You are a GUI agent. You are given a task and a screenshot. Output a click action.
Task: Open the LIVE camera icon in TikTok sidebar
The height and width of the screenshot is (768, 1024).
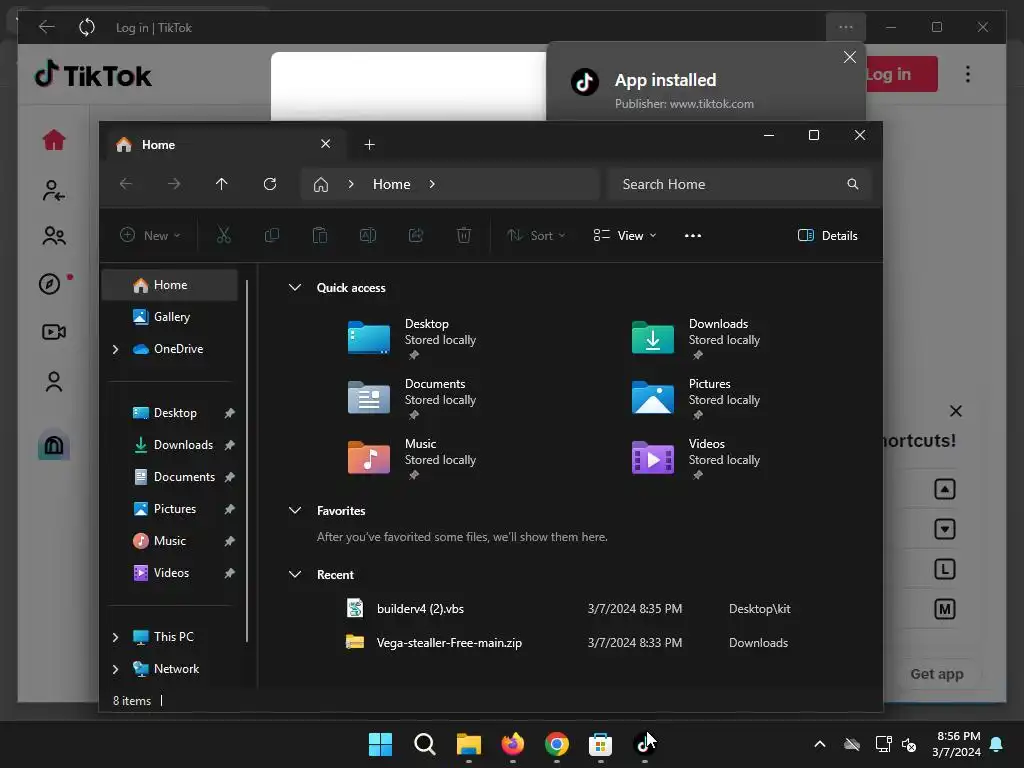click(x=54, y=332)
